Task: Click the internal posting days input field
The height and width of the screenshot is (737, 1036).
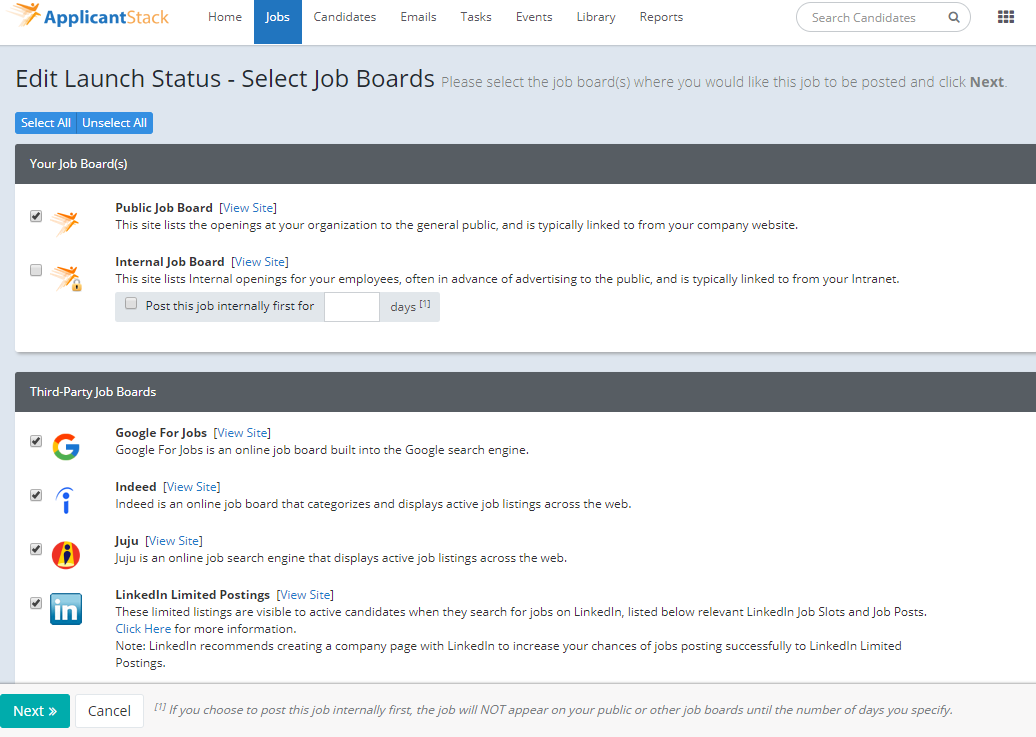Action: [351, 306]
